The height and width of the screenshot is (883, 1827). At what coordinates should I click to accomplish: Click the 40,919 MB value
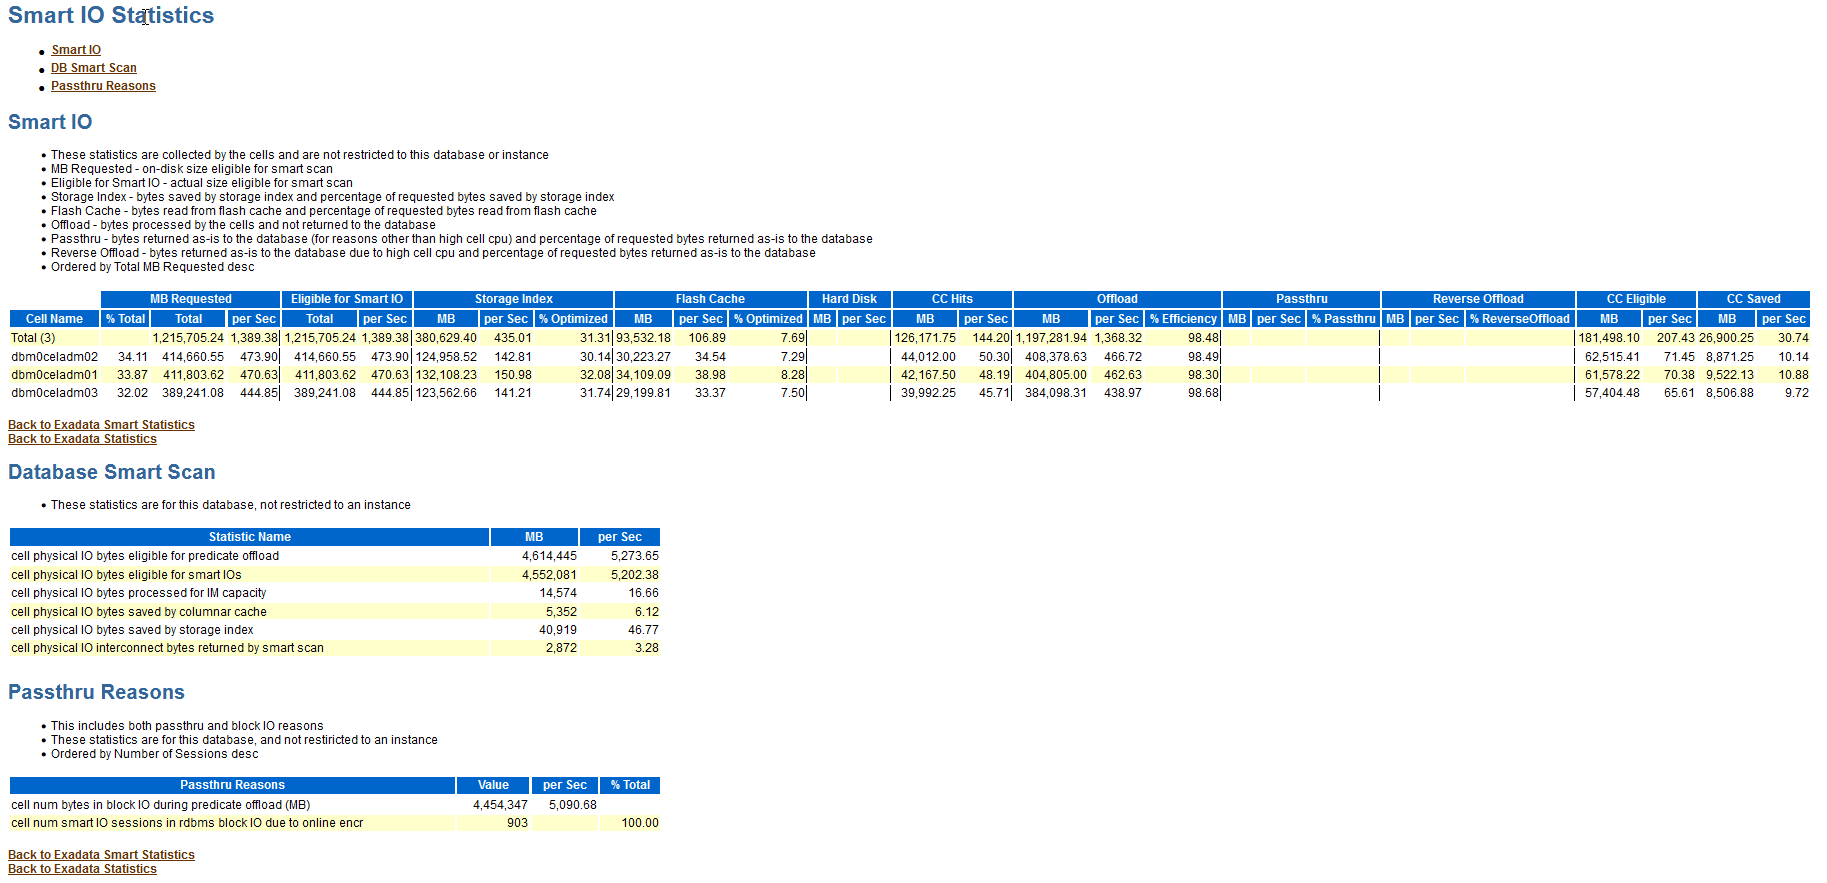[x=558, y=630]
